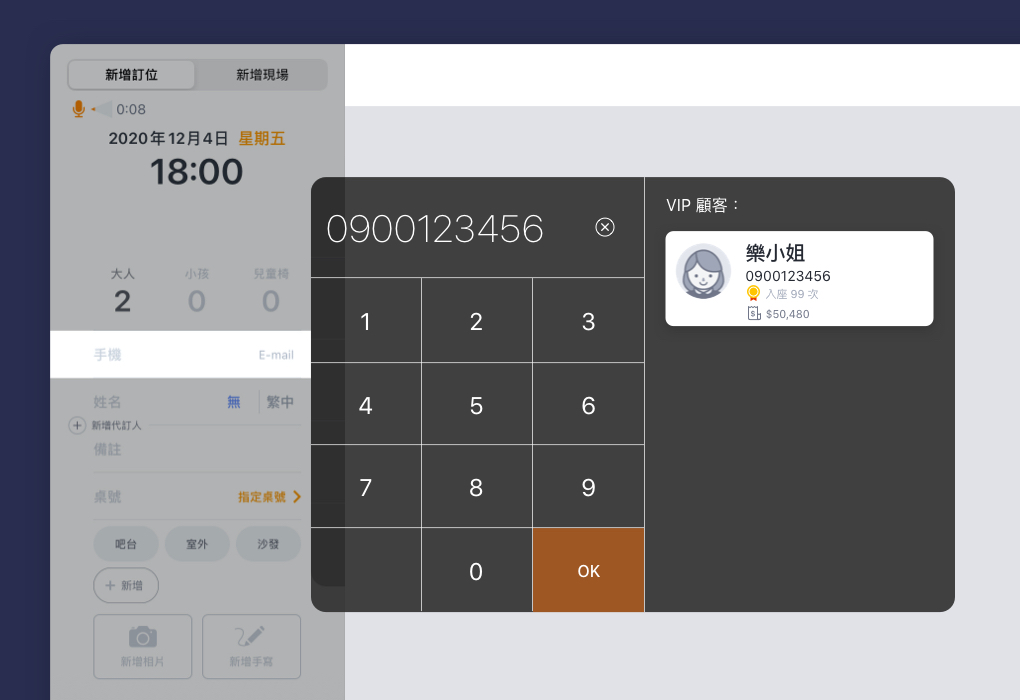1020x700 pixels.
Task: Click the VIP customer avatar icon
Action: [703, 271]
